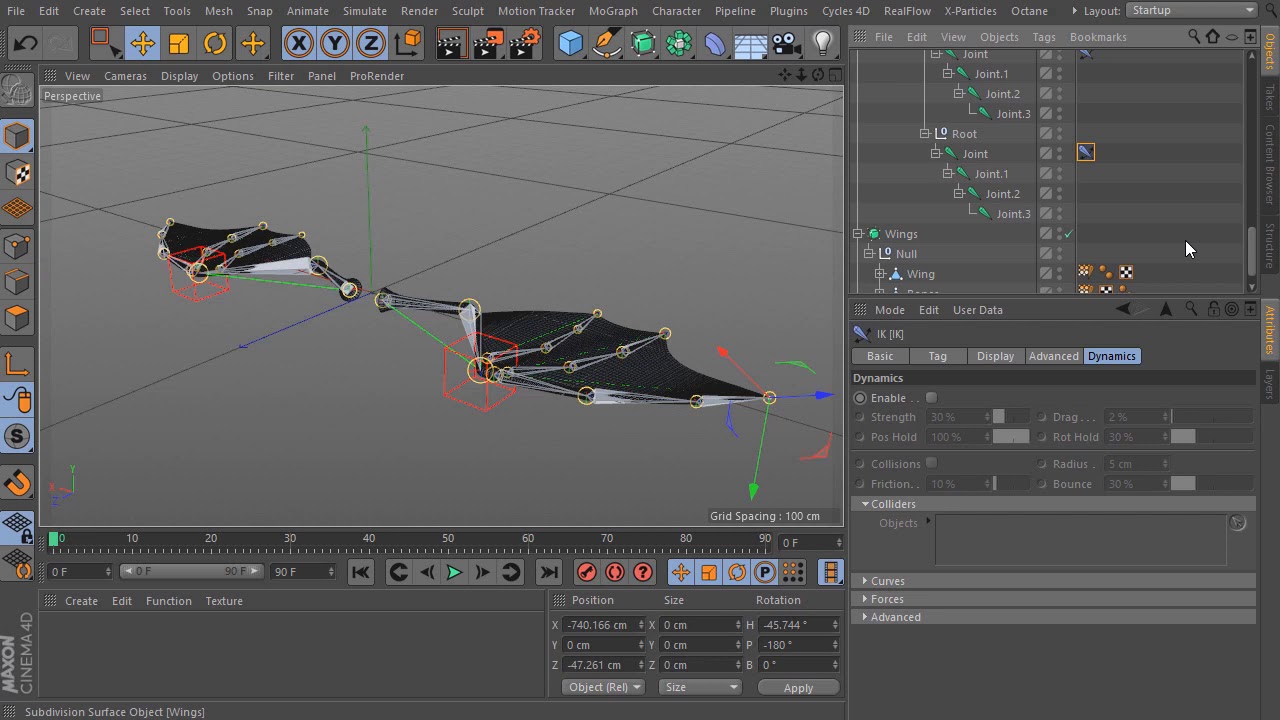Click the frame 50 mark on the timeline ruler
This screenshot has width=1280, height=720.
click(x=448, y=541)
